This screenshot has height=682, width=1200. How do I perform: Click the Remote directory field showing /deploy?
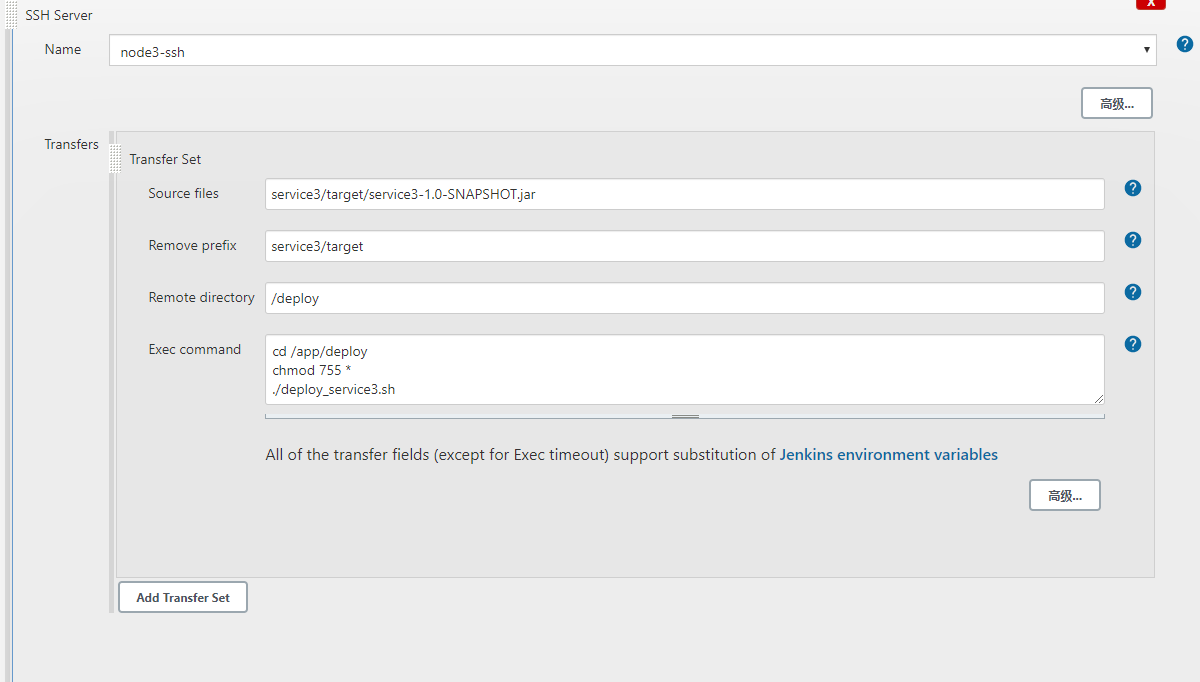pyautogui.click(x=685, y=297)
